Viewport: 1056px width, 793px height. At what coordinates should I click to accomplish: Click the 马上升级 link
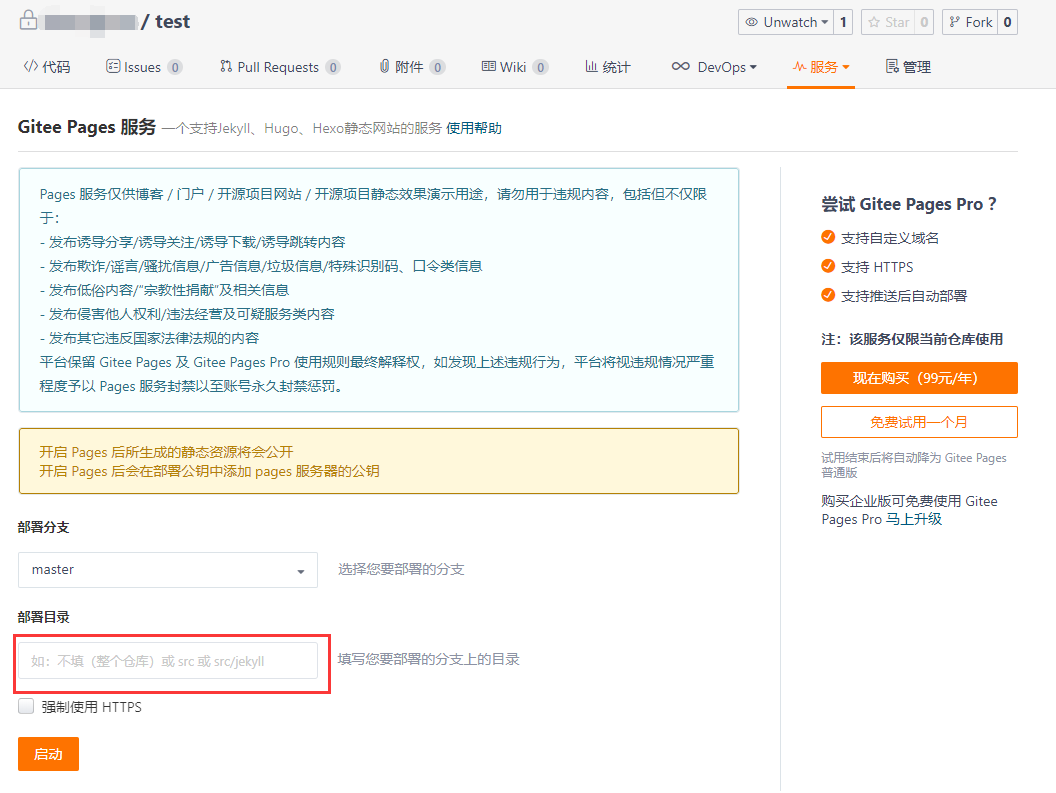[914, 519]
